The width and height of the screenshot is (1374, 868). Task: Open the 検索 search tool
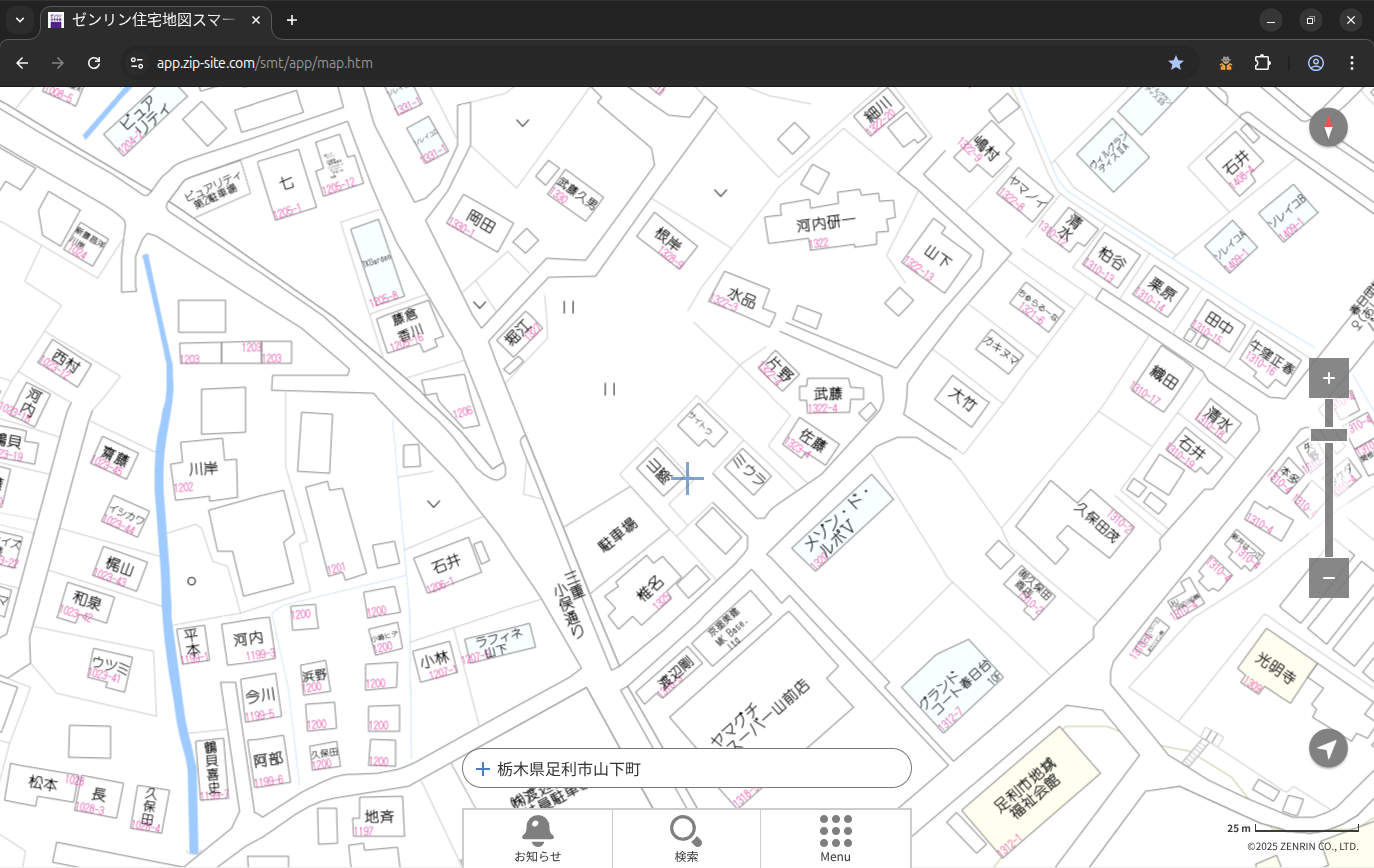click(x=686, y=838)
